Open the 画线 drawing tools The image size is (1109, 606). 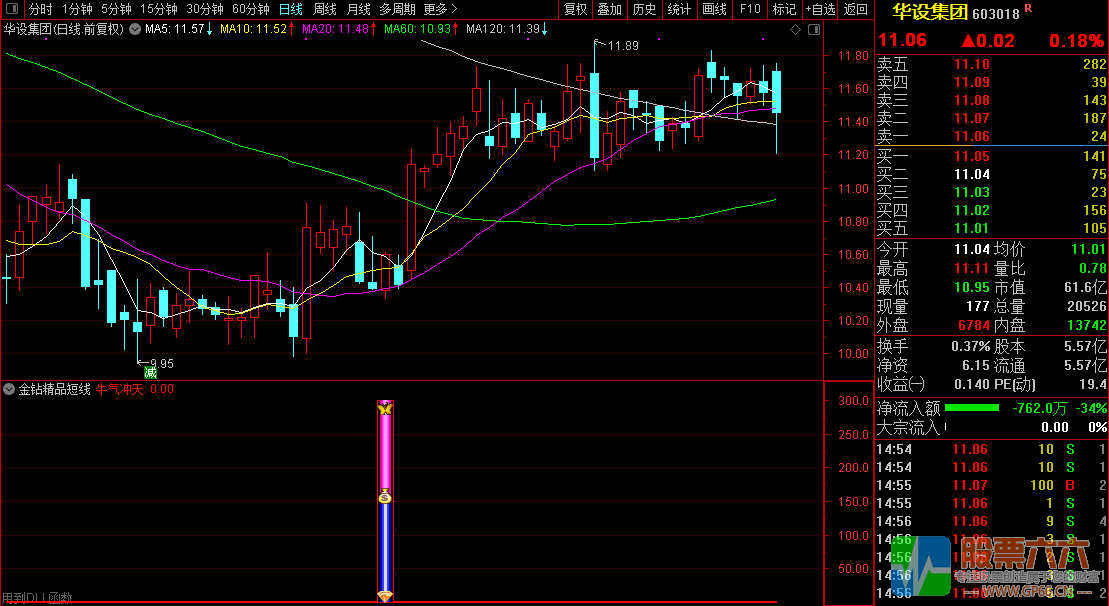click(714, 9)
